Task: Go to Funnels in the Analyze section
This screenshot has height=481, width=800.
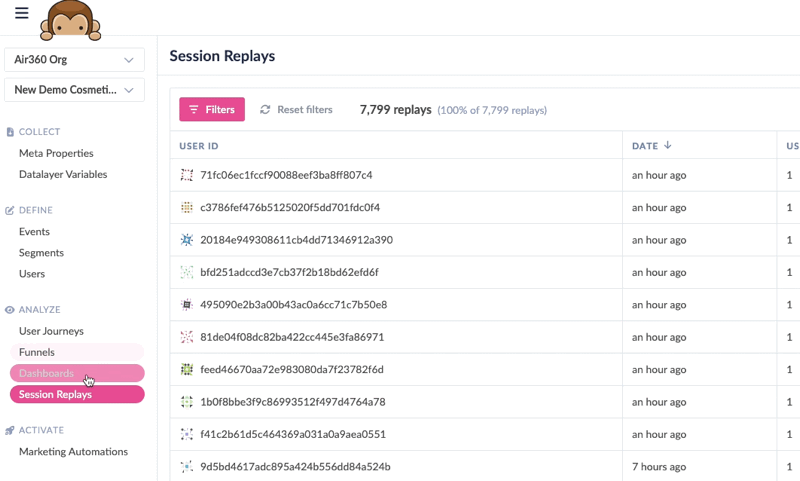Action: (x=77, y=352)
